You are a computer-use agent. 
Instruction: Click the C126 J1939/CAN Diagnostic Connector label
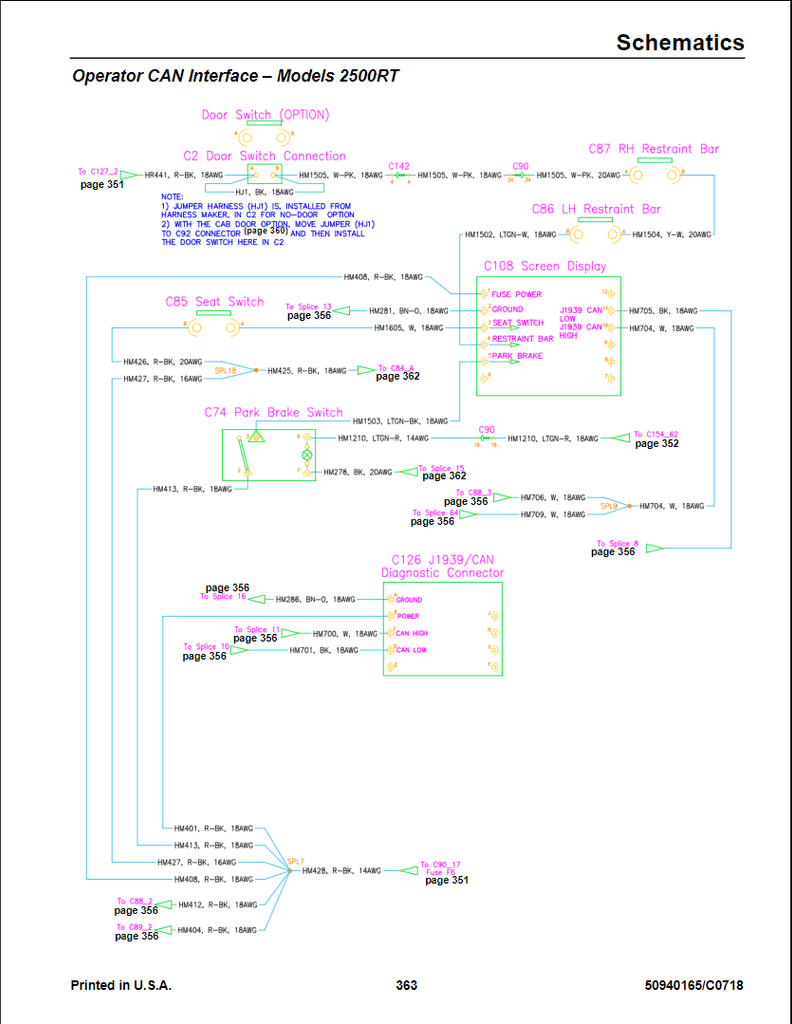(x=442, y=566)
